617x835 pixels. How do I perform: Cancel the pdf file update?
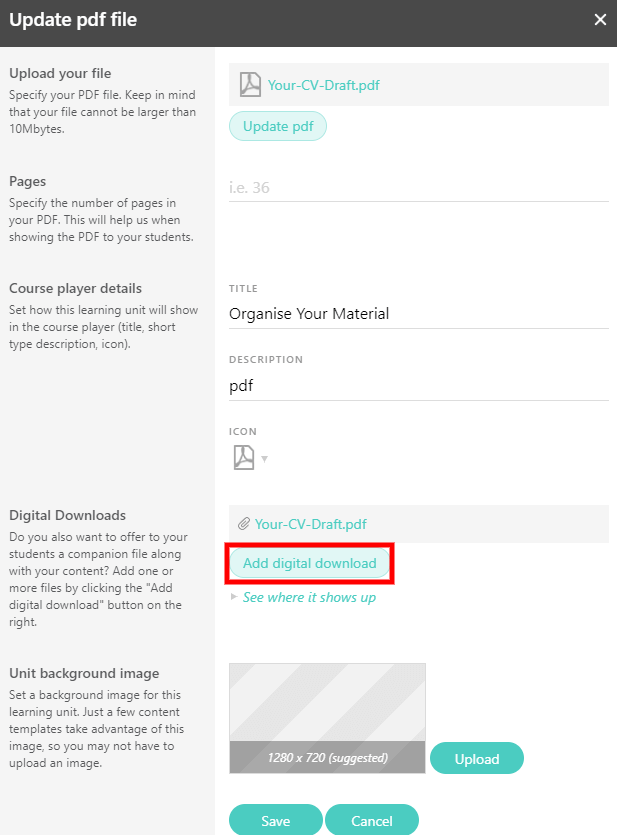372,821
